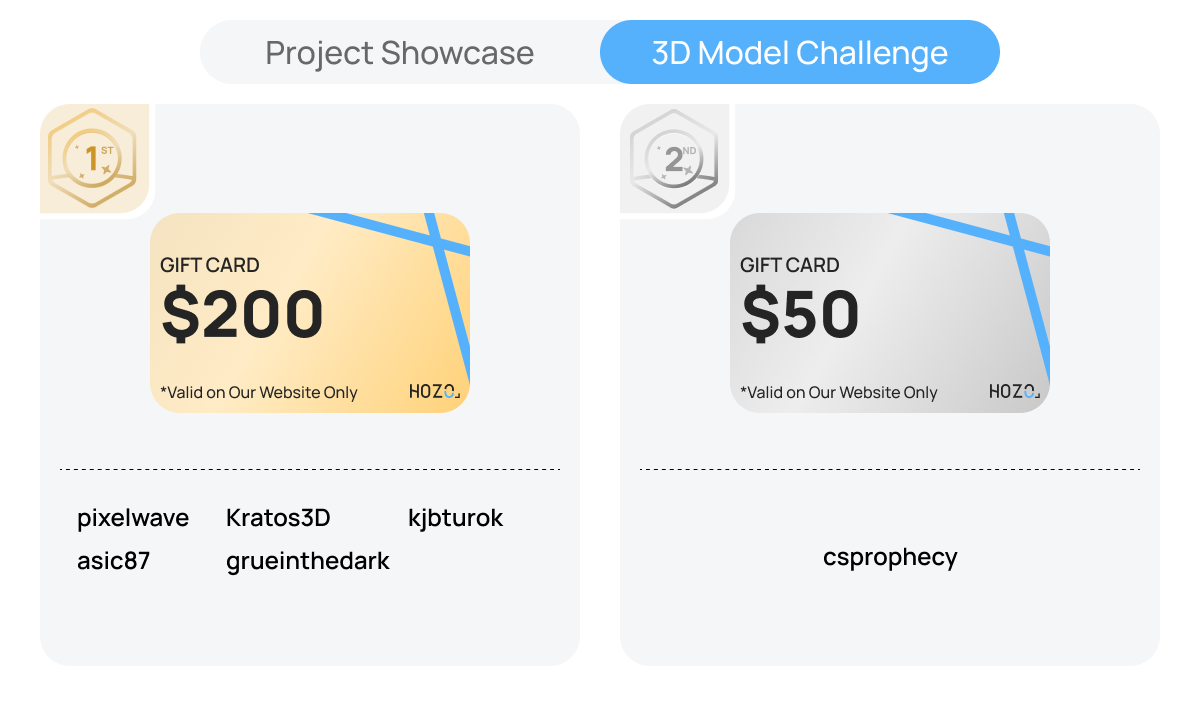Select the username asic87
Screen dimensions: 1200x720
(x=113, y=561)
